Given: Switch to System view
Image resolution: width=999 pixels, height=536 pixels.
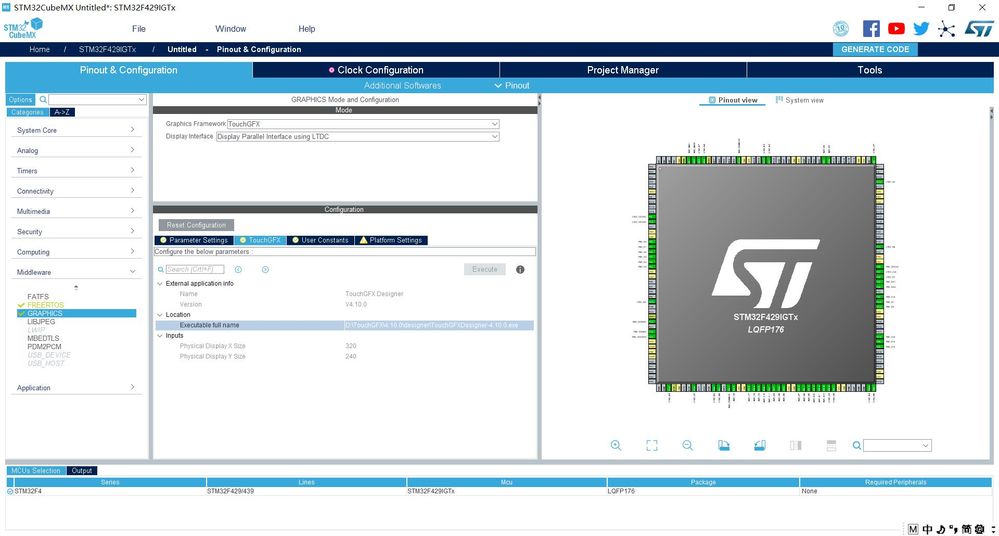Looking at the screenshot, I should click(800, 100).
